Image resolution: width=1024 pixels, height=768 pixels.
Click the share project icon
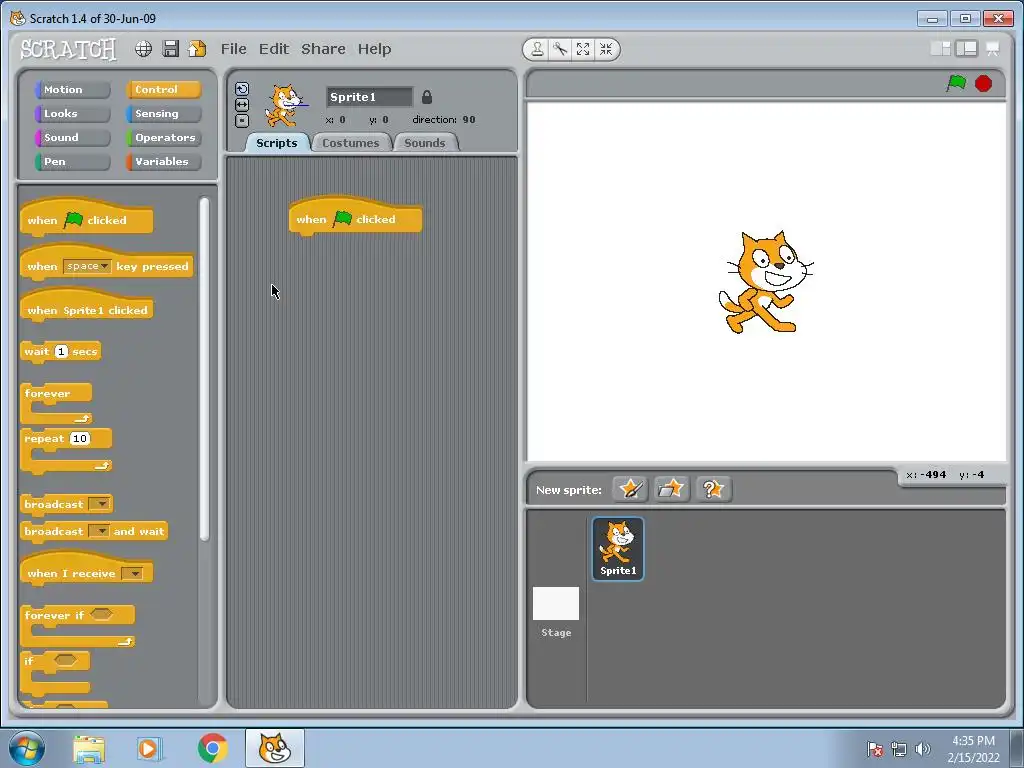coord(197,49)
